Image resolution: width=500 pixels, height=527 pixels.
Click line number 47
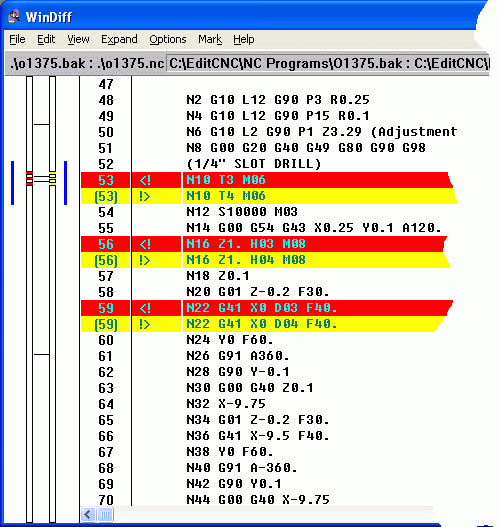coord(106,84)
